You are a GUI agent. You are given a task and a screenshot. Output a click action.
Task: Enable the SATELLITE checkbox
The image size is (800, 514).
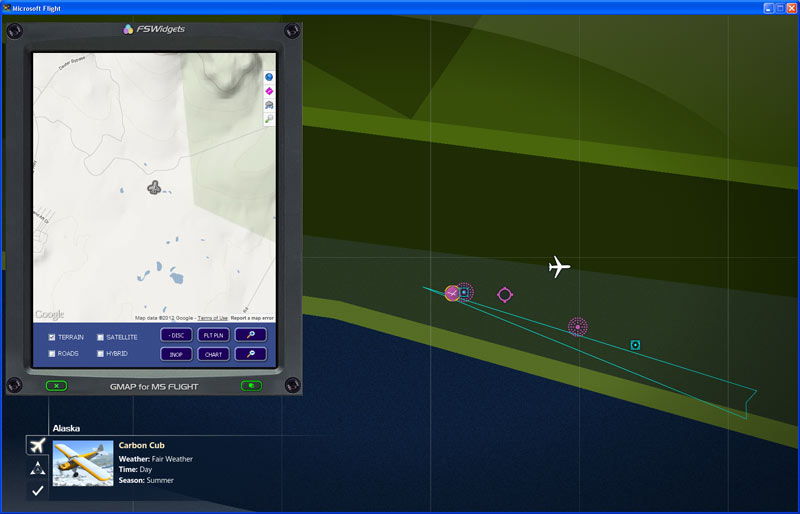[101, 337]
